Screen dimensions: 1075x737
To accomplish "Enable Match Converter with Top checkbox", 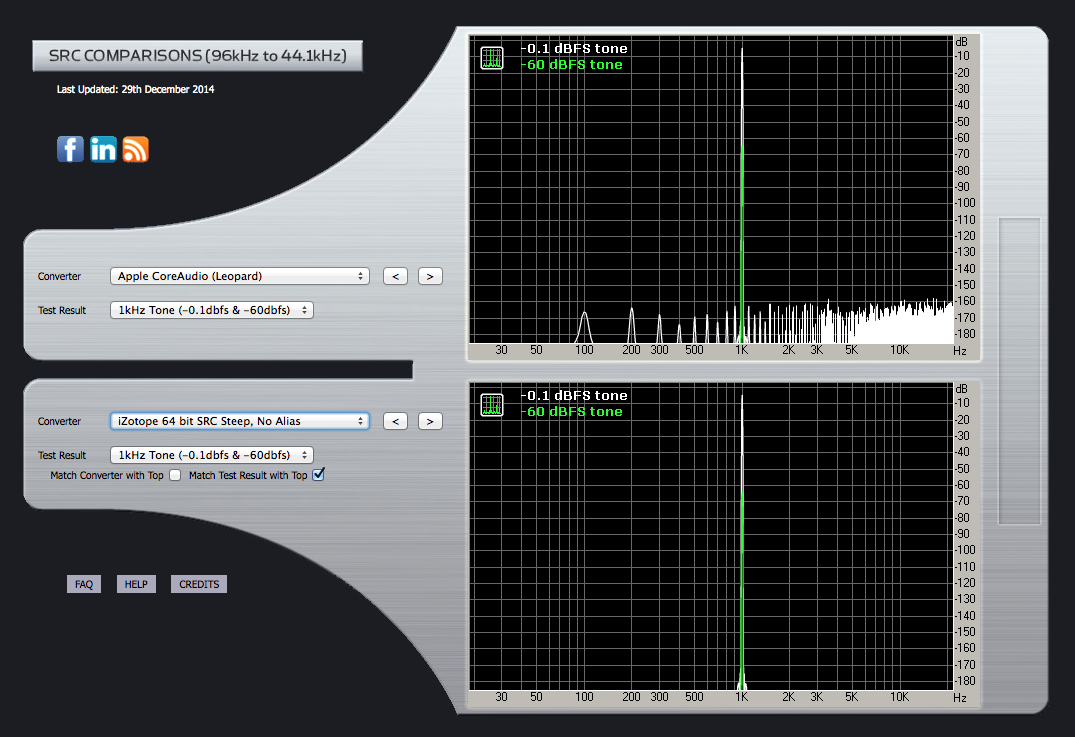I will tap(176, 475).
